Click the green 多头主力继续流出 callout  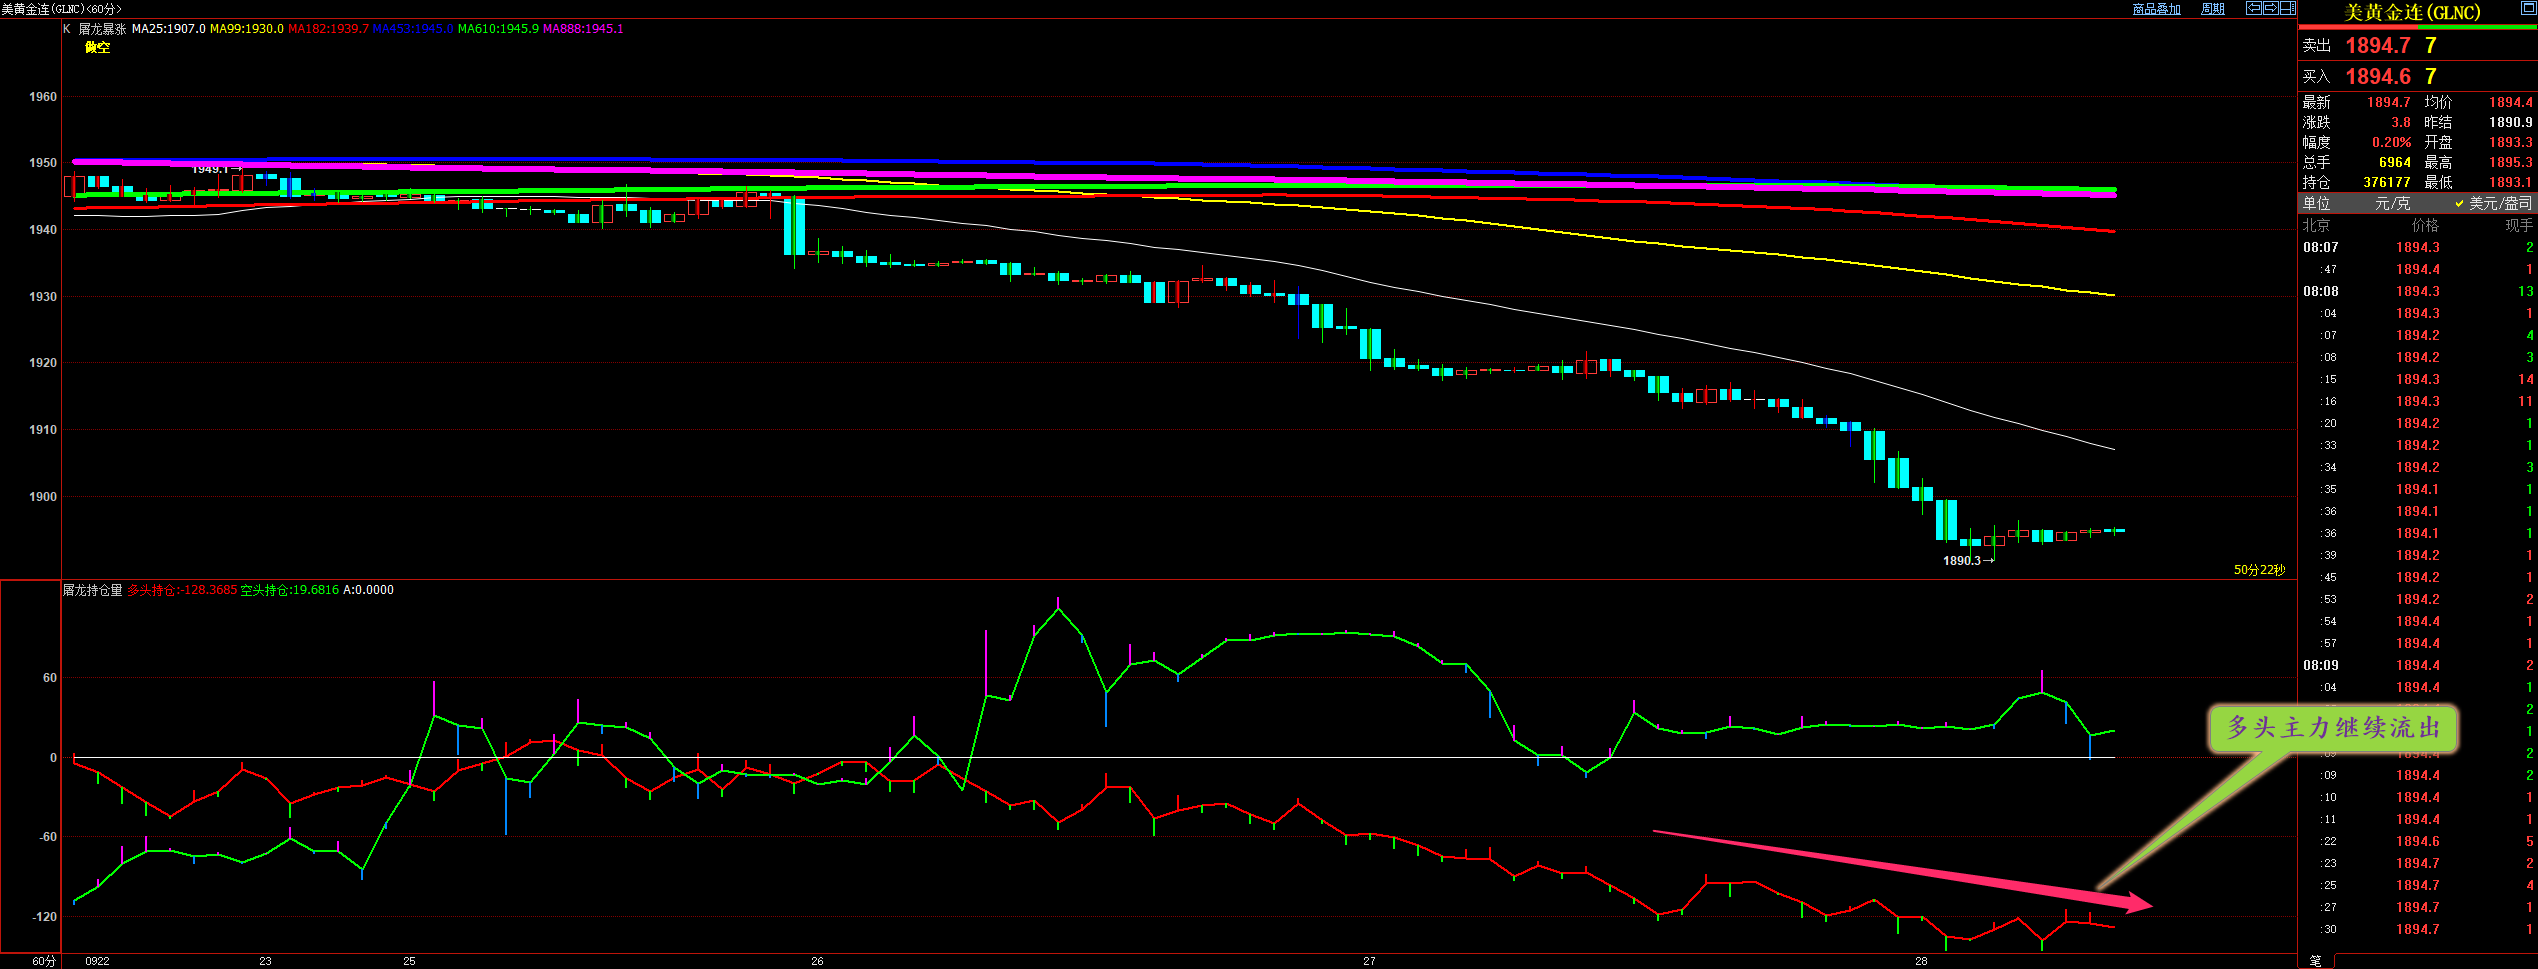2333,729
